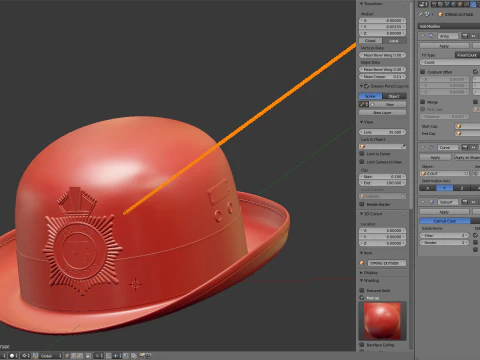The height and width of the screenshot is (360, 480).
Task: Choose Z deformation axis in Curve modifier
Action: (462, 188)
